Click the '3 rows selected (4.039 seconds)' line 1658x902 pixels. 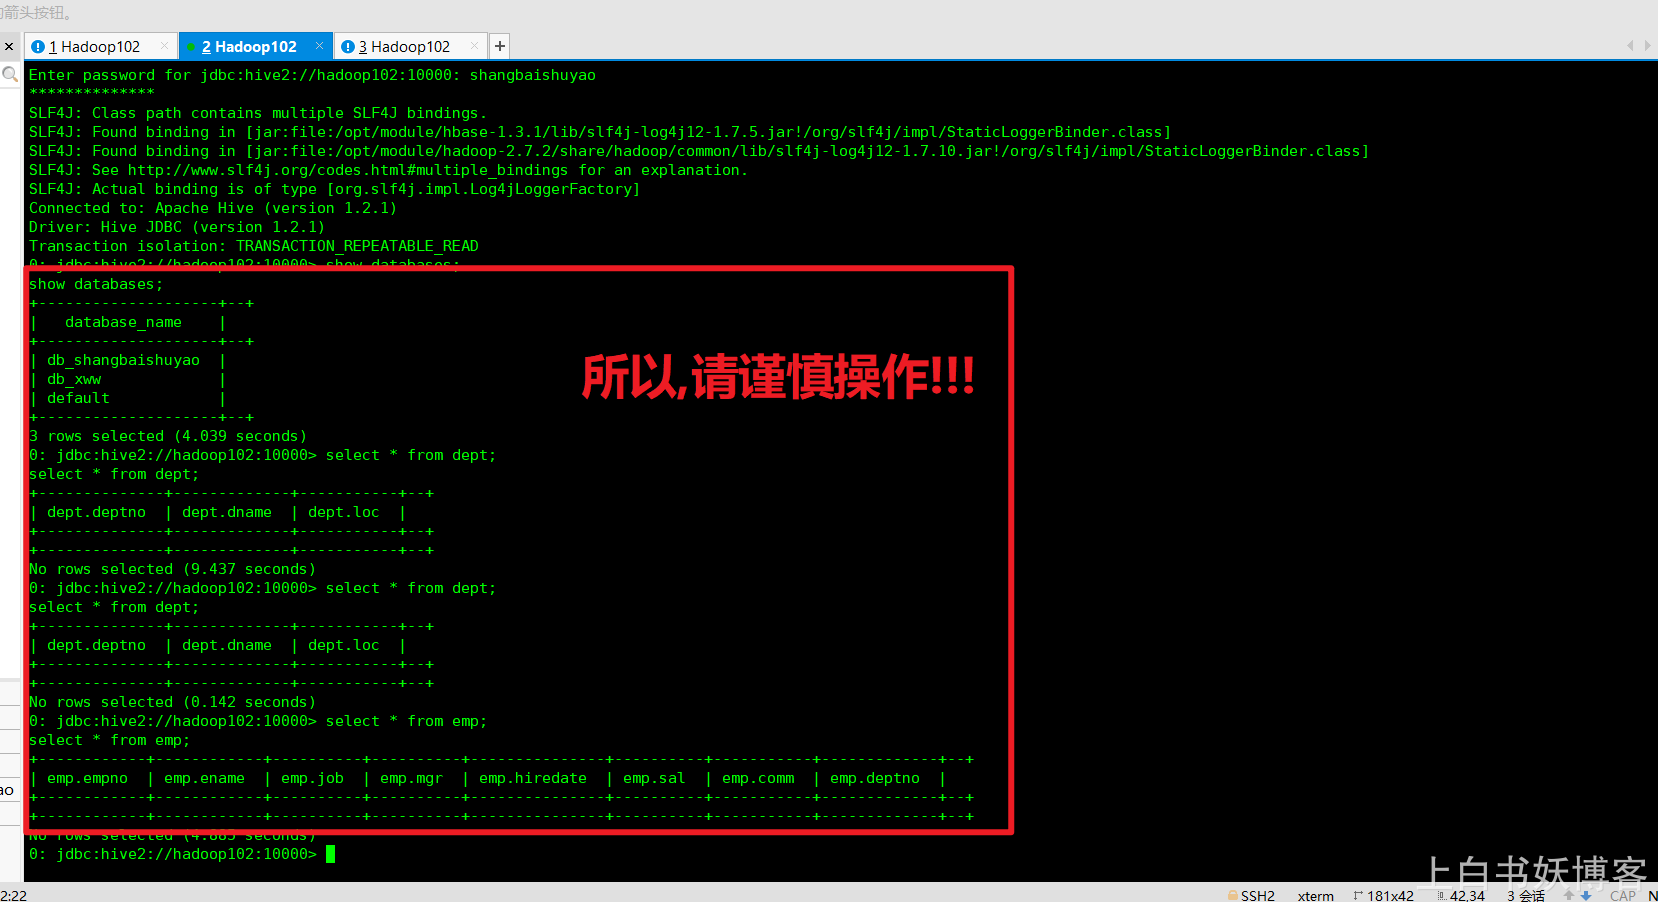click(168, 436)
